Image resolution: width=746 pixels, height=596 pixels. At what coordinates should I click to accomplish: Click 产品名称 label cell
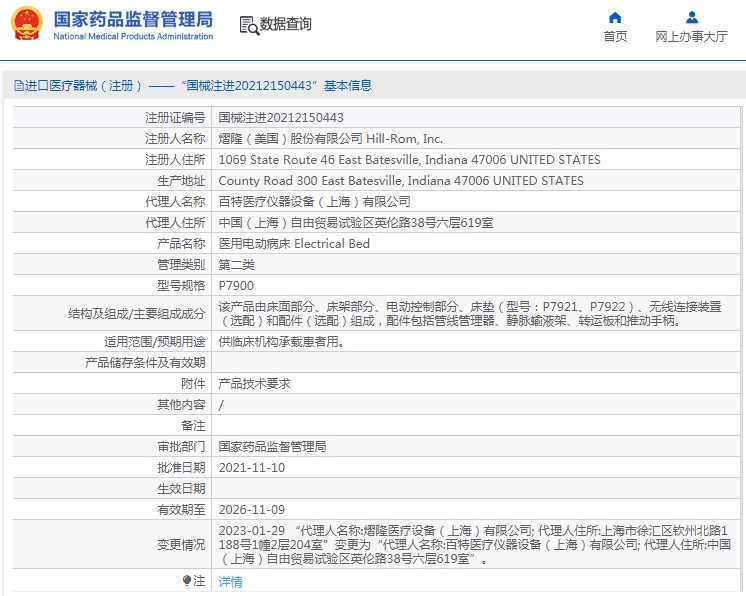pos(112,243)
